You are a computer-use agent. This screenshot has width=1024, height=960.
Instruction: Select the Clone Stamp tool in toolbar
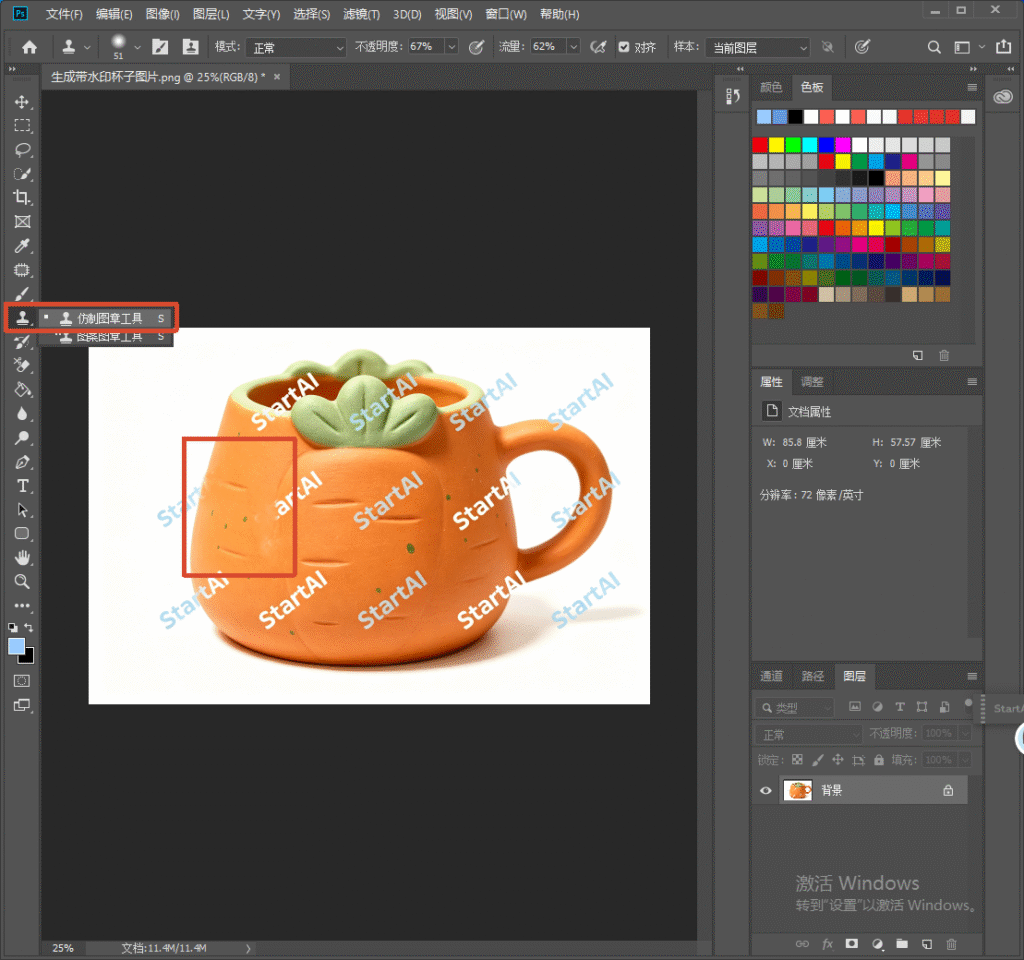pyautogui.click(x=22, y=318)
